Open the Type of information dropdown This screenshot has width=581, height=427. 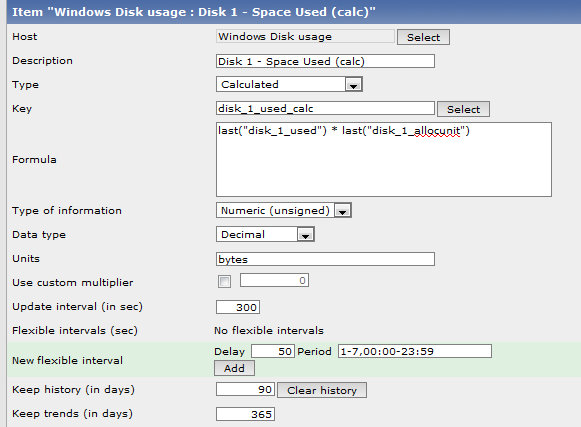click(284, 210)
